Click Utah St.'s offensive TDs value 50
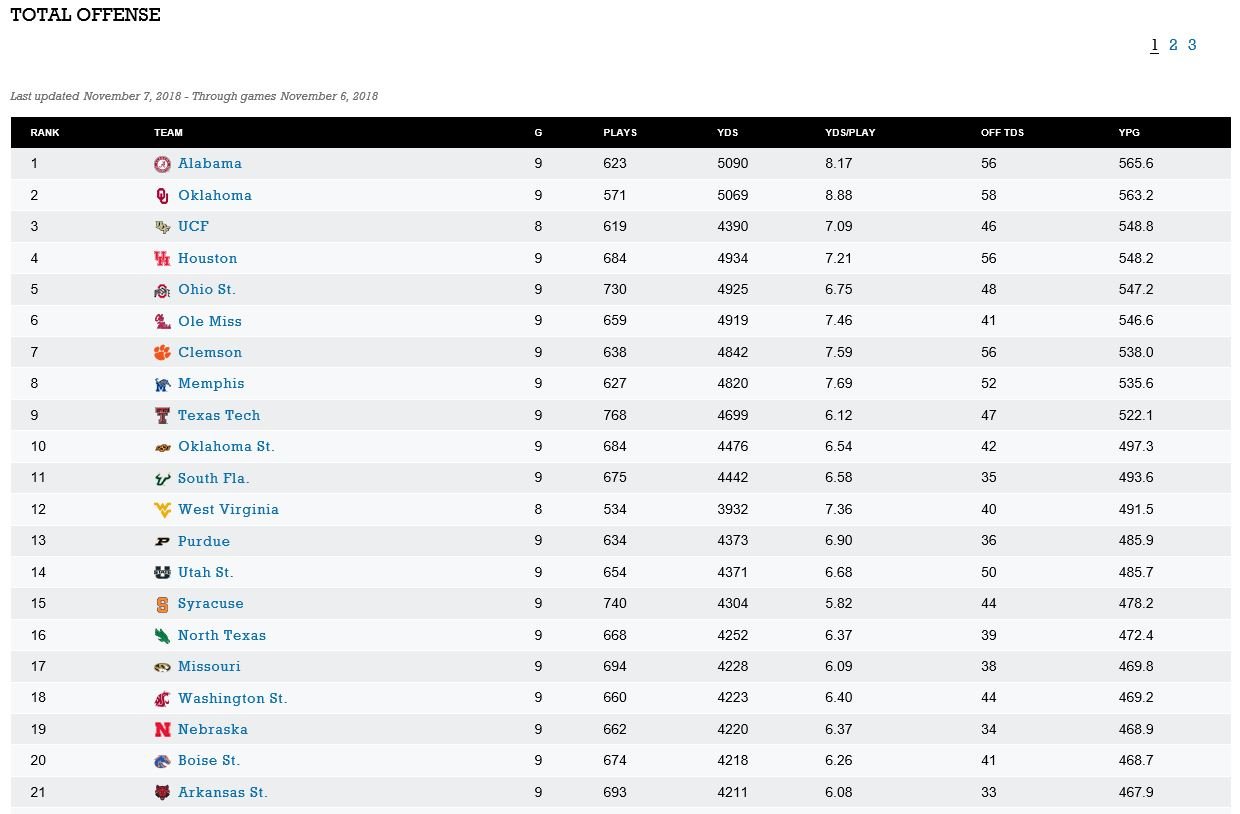 [989, 573]
